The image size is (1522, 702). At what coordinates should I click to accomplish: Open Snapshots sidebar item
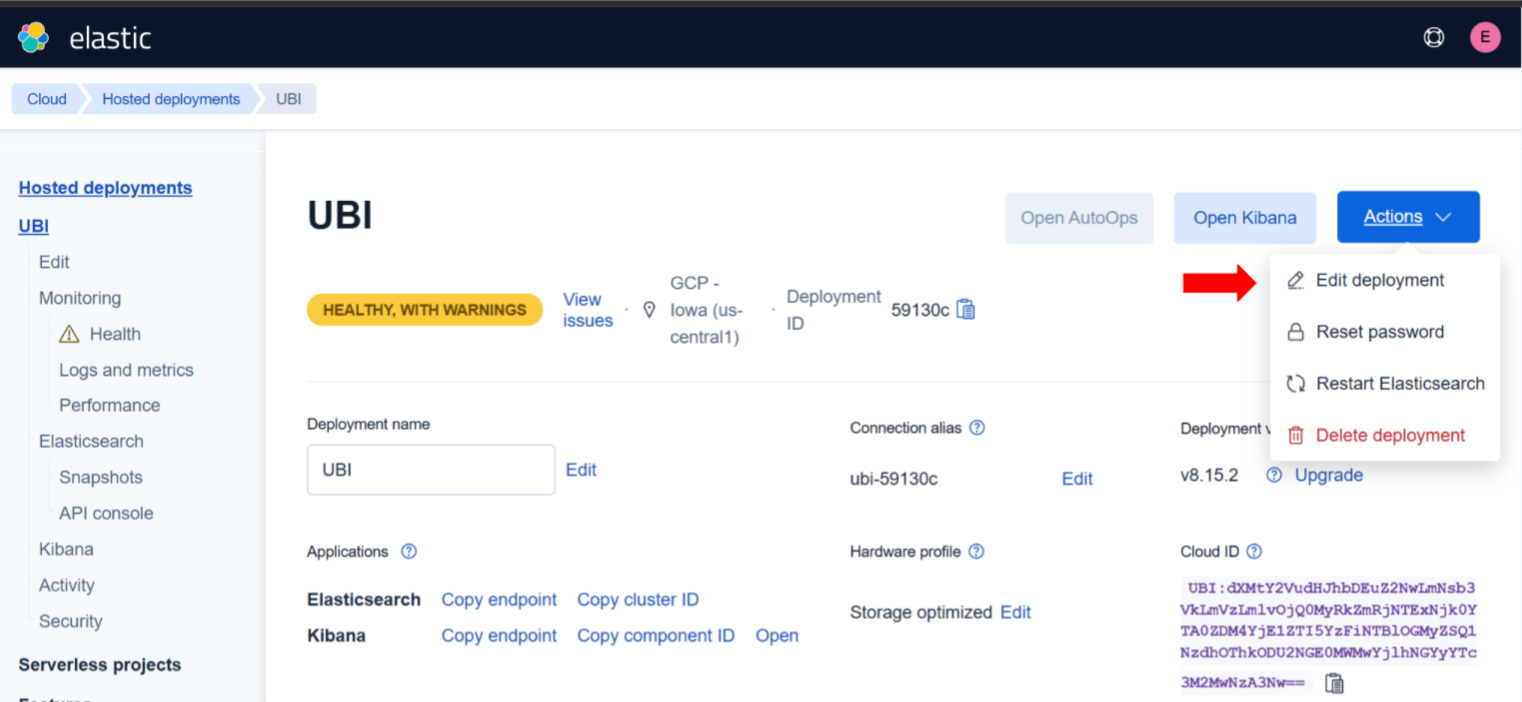point(101,477)
